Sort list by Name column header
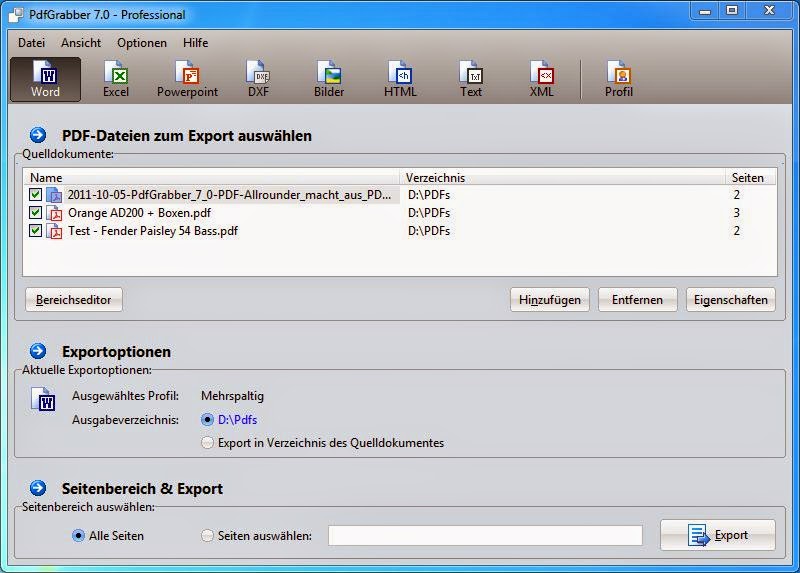800x573 pixels. coord(211,178)
